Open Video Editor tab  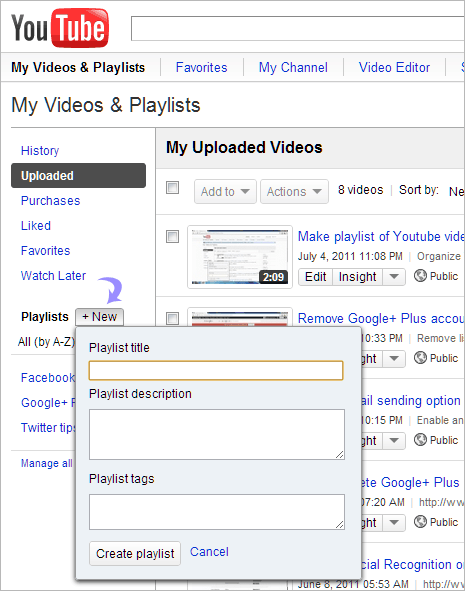point(394,67)
